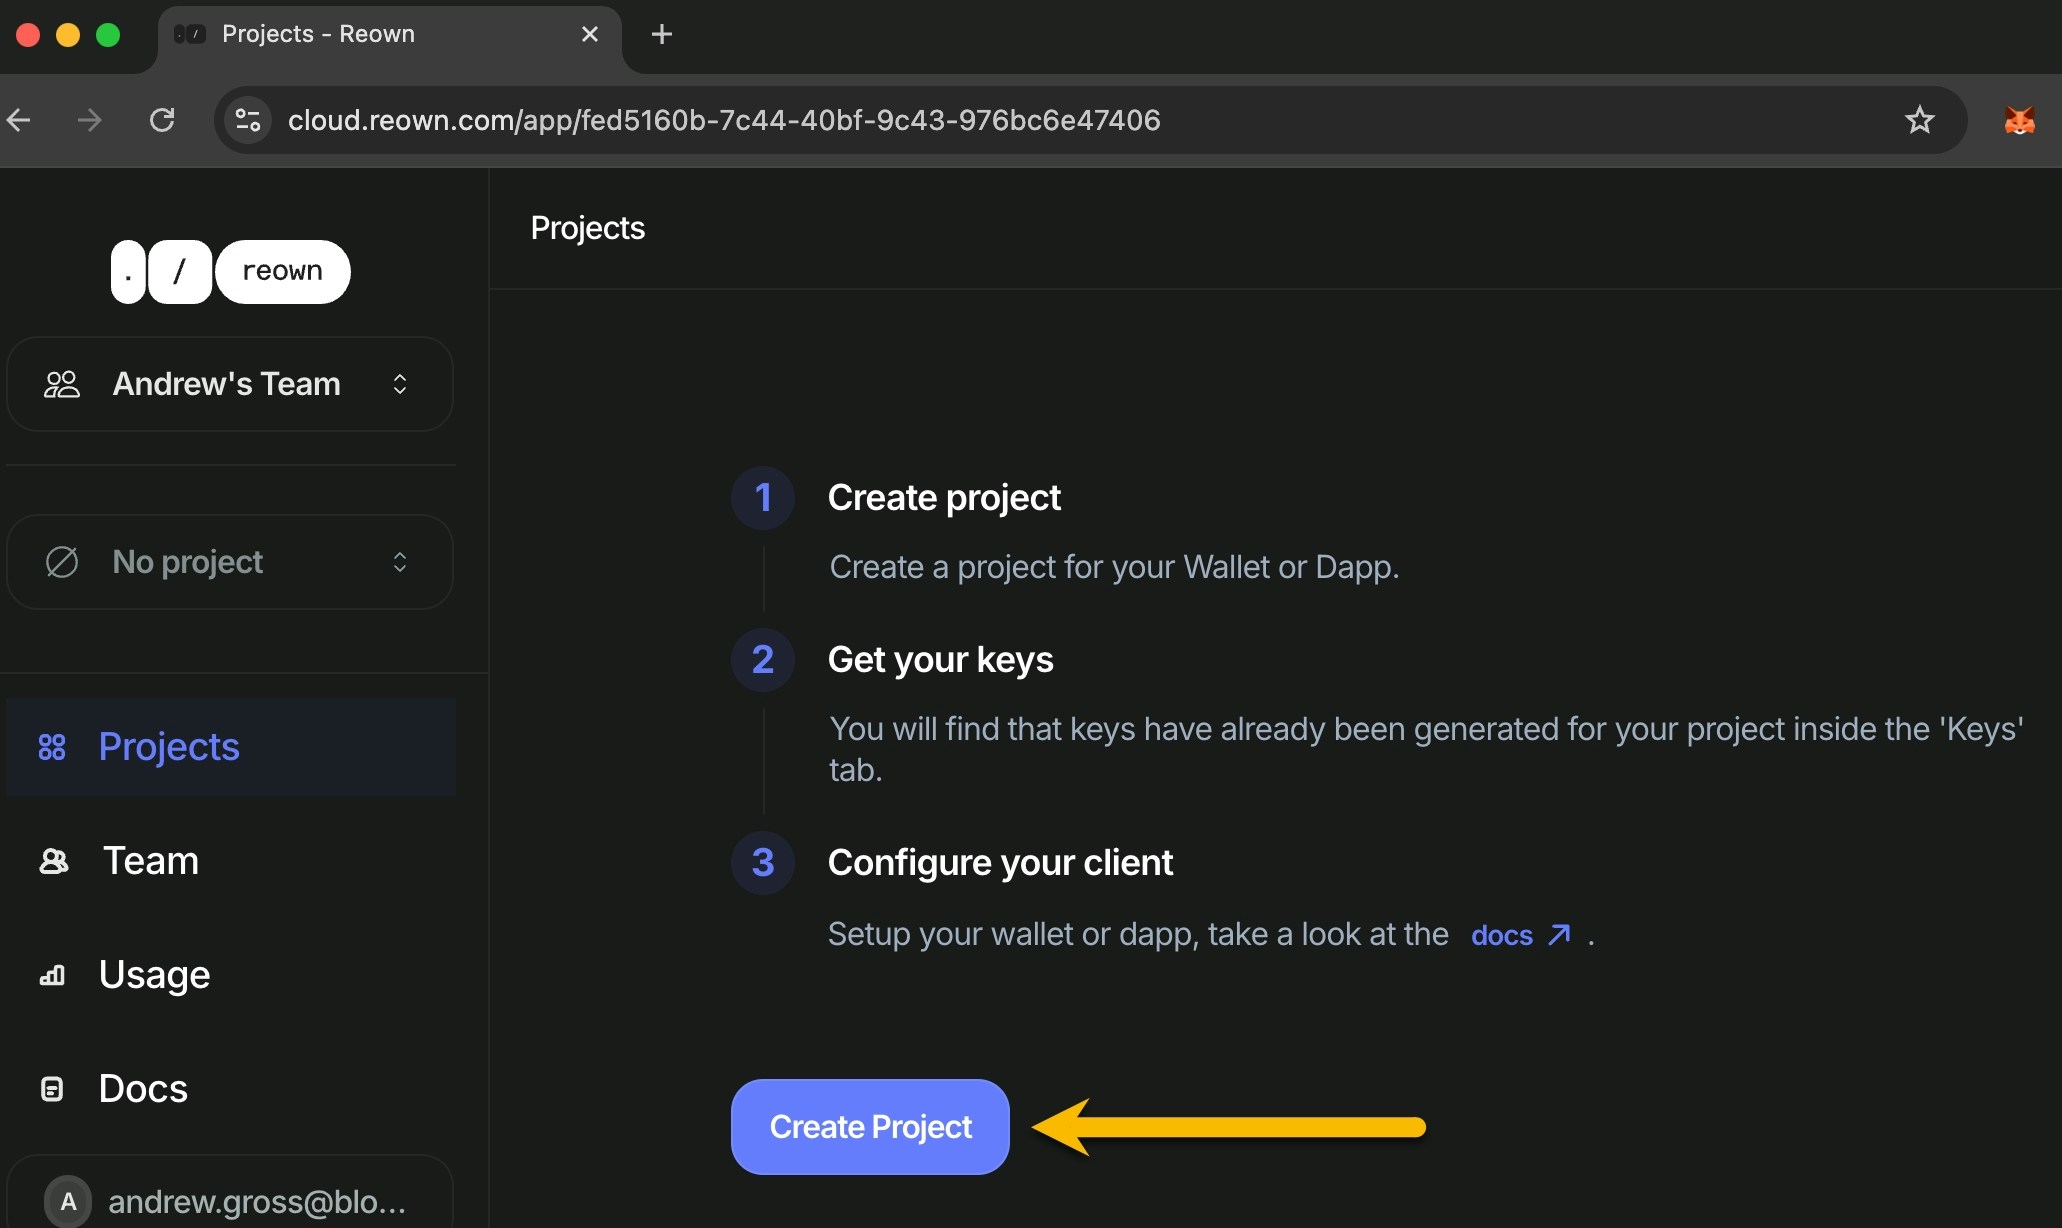Viewport: 2062px width, 1228px height.
Task: Click the user avatar letter A
Action: [x=68, y=1201]
